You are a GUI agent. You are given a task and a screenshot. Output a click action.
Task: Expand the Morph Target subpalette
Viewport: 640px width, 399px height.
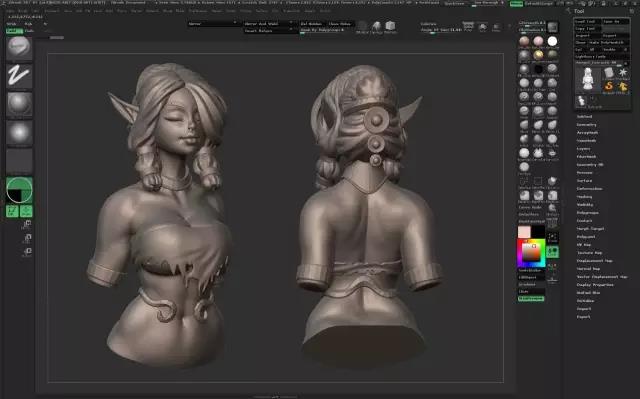(590, 229)
